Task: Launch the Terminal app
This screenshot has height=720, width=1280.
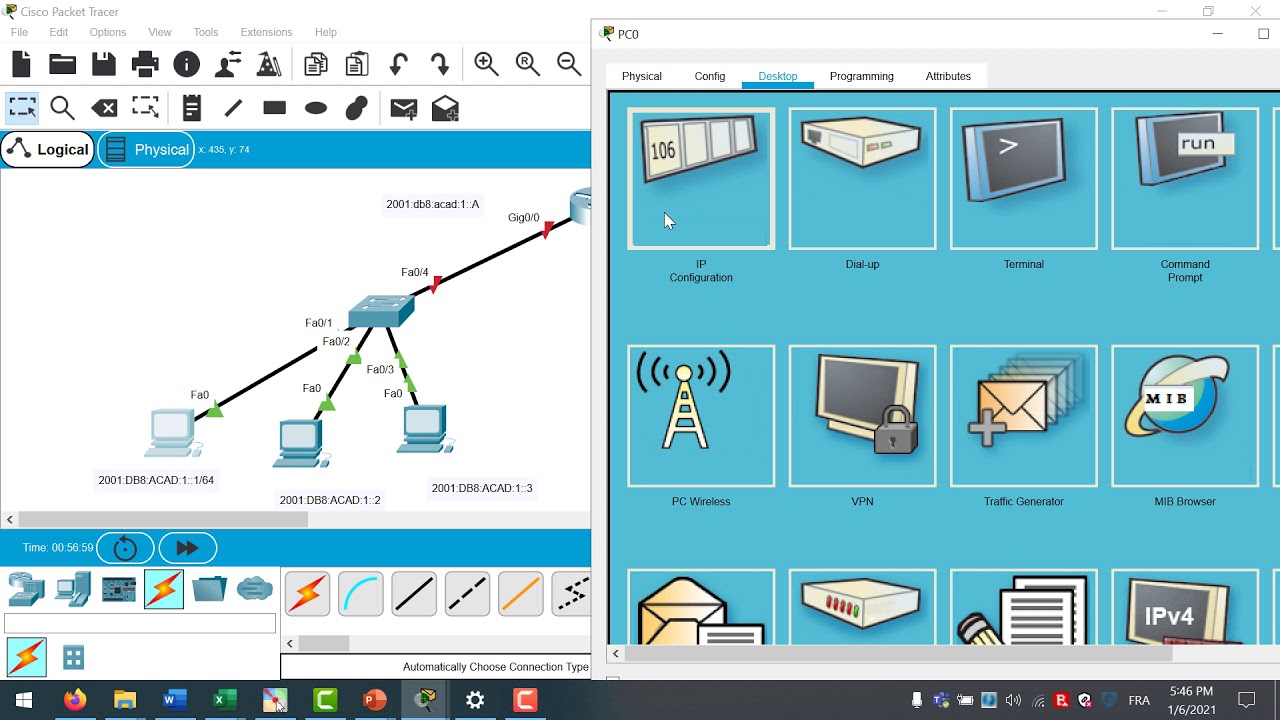Action: pos(1023,178)
